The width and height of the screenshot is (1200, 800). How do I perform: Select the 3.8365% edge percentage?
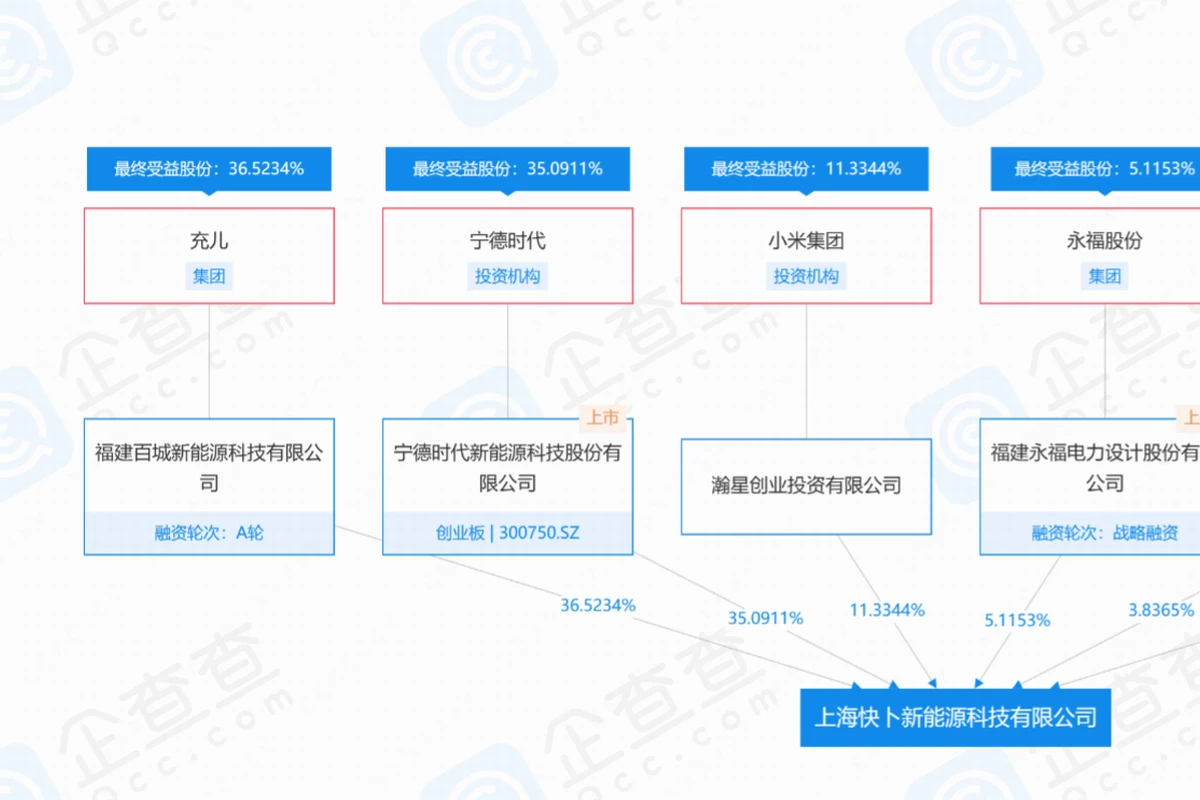tap(1160, 609)
